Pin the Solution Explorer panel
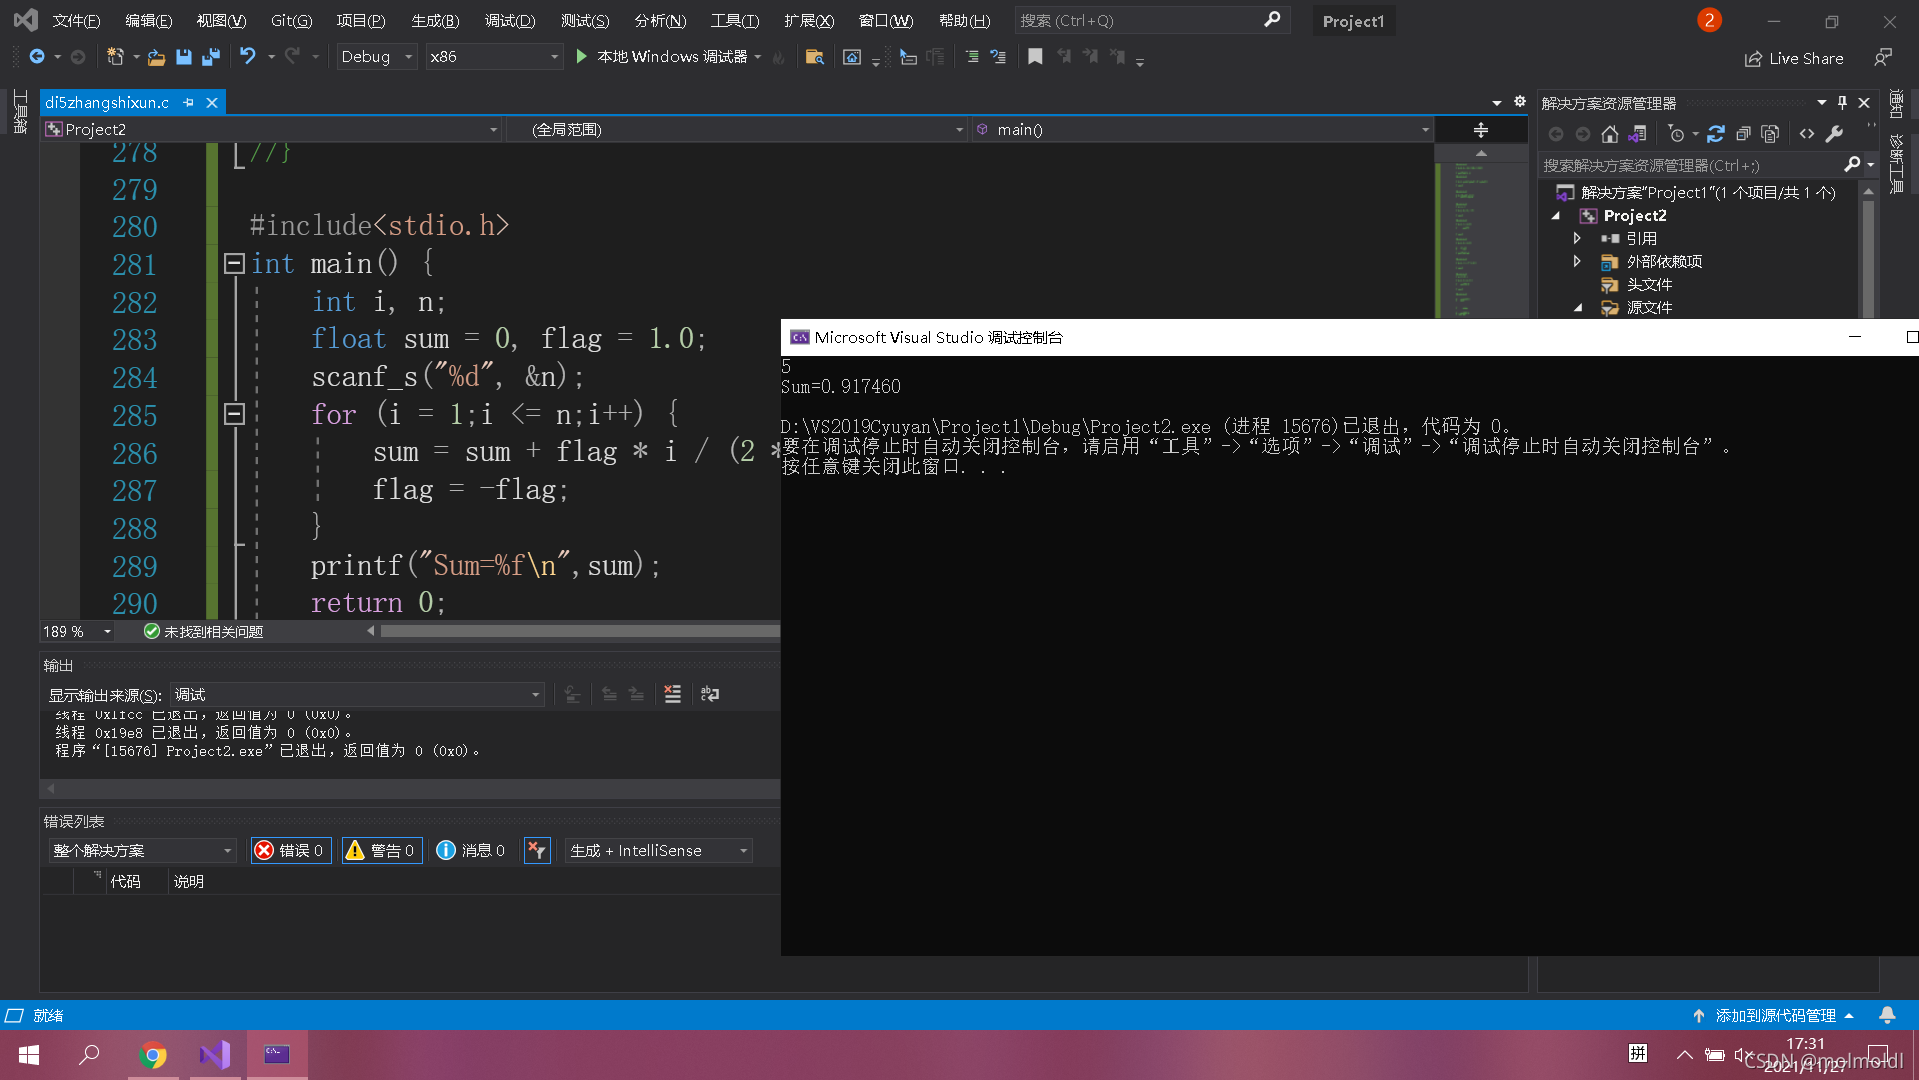 tap(1843, 102)
